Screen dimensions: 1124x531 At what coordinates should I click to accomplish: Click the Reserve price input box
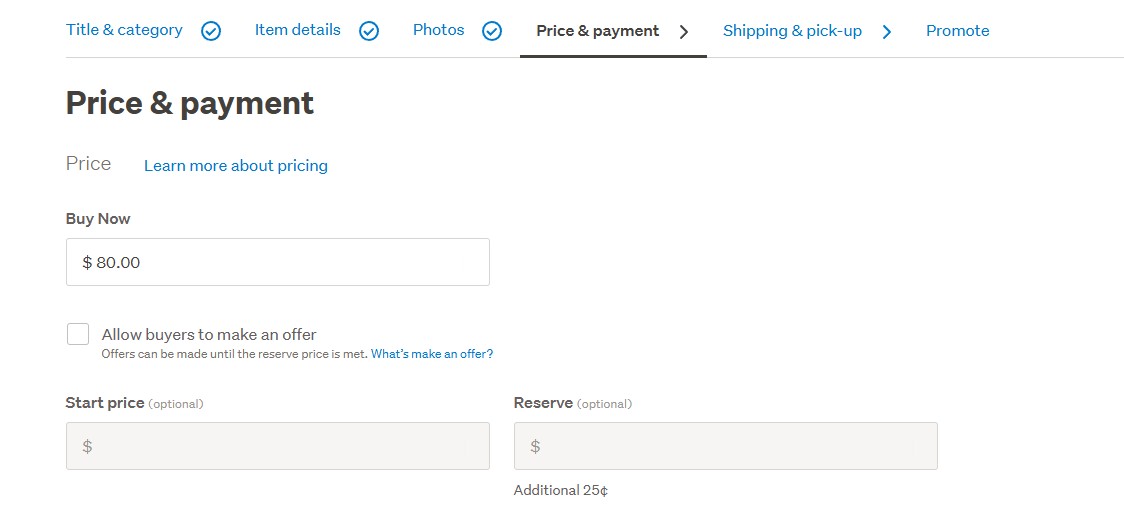click(x=726, y=446)
